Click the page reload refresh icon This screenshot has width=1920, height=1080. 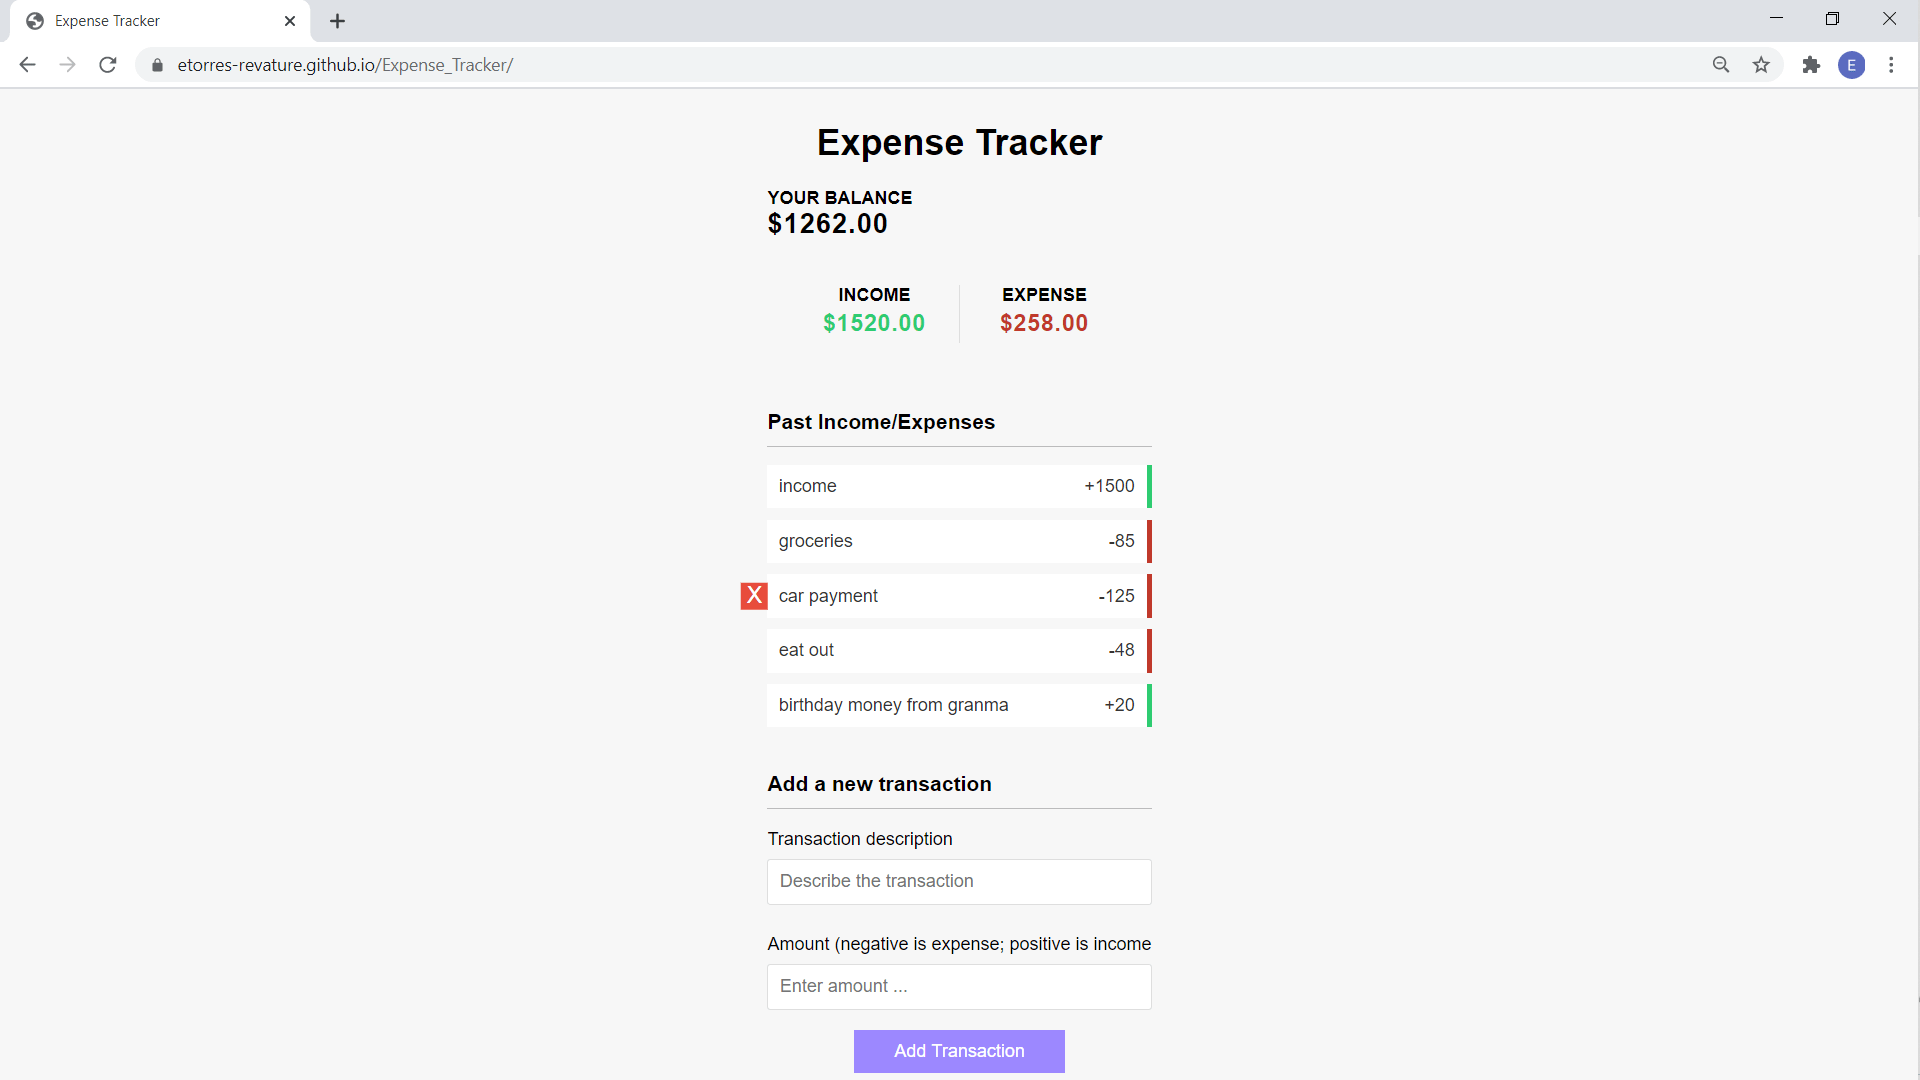tap(109, 65)
